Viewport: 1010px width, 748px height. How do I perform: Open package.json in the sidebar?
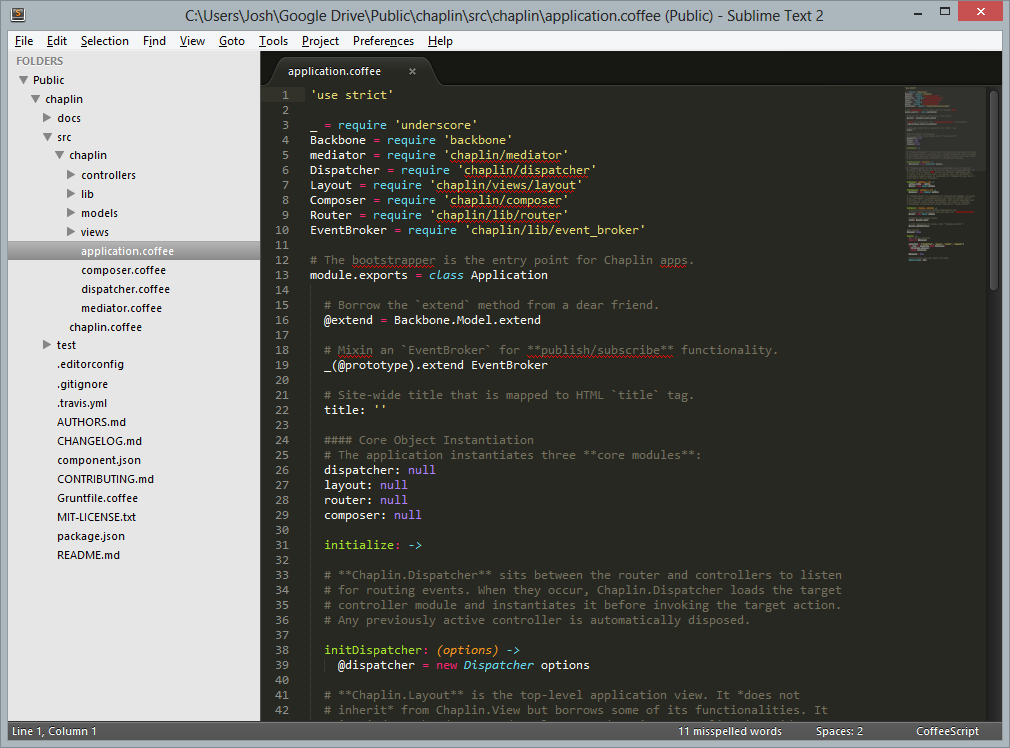91,536
